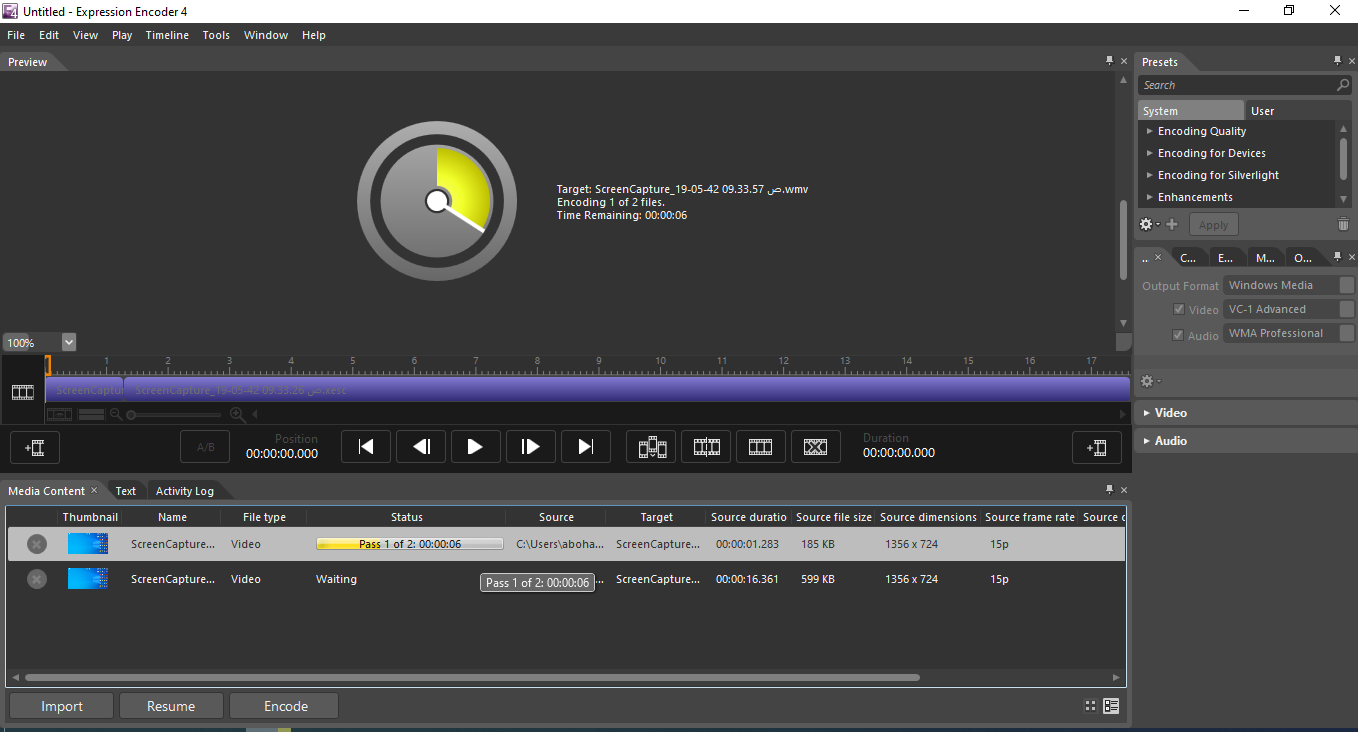The width and height of the screenshot is (1358, 732).
Task: Close the Media Content tab
Action: (x=94, y=490)
